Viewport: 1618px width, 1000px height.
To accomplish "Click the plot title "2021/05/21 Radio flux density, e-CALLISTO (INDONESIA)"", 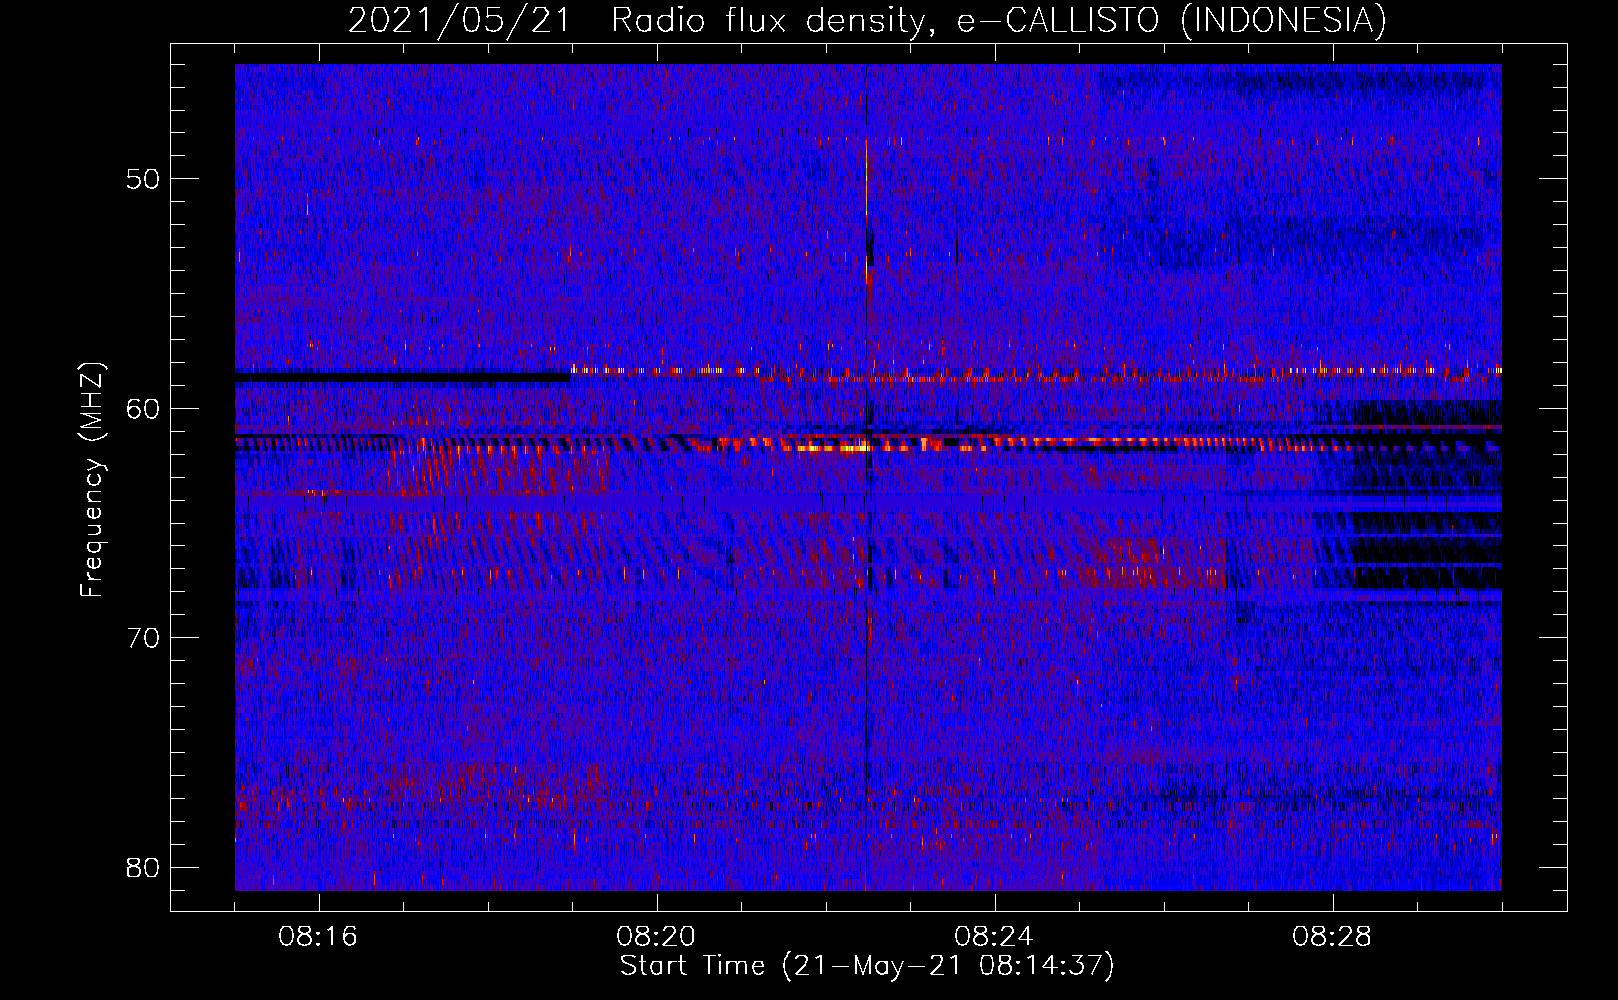I will tap(867, 20).
